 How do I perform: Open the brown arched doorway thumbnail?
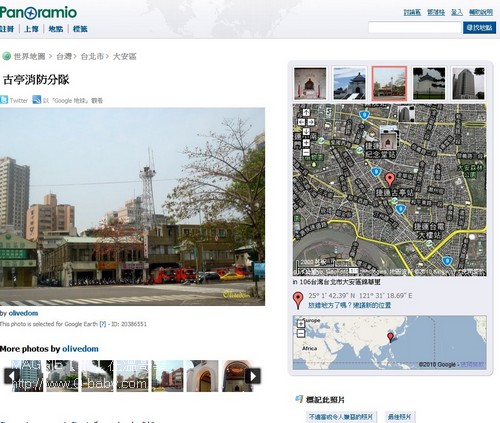pyautogui.click(x=237, y=376)
